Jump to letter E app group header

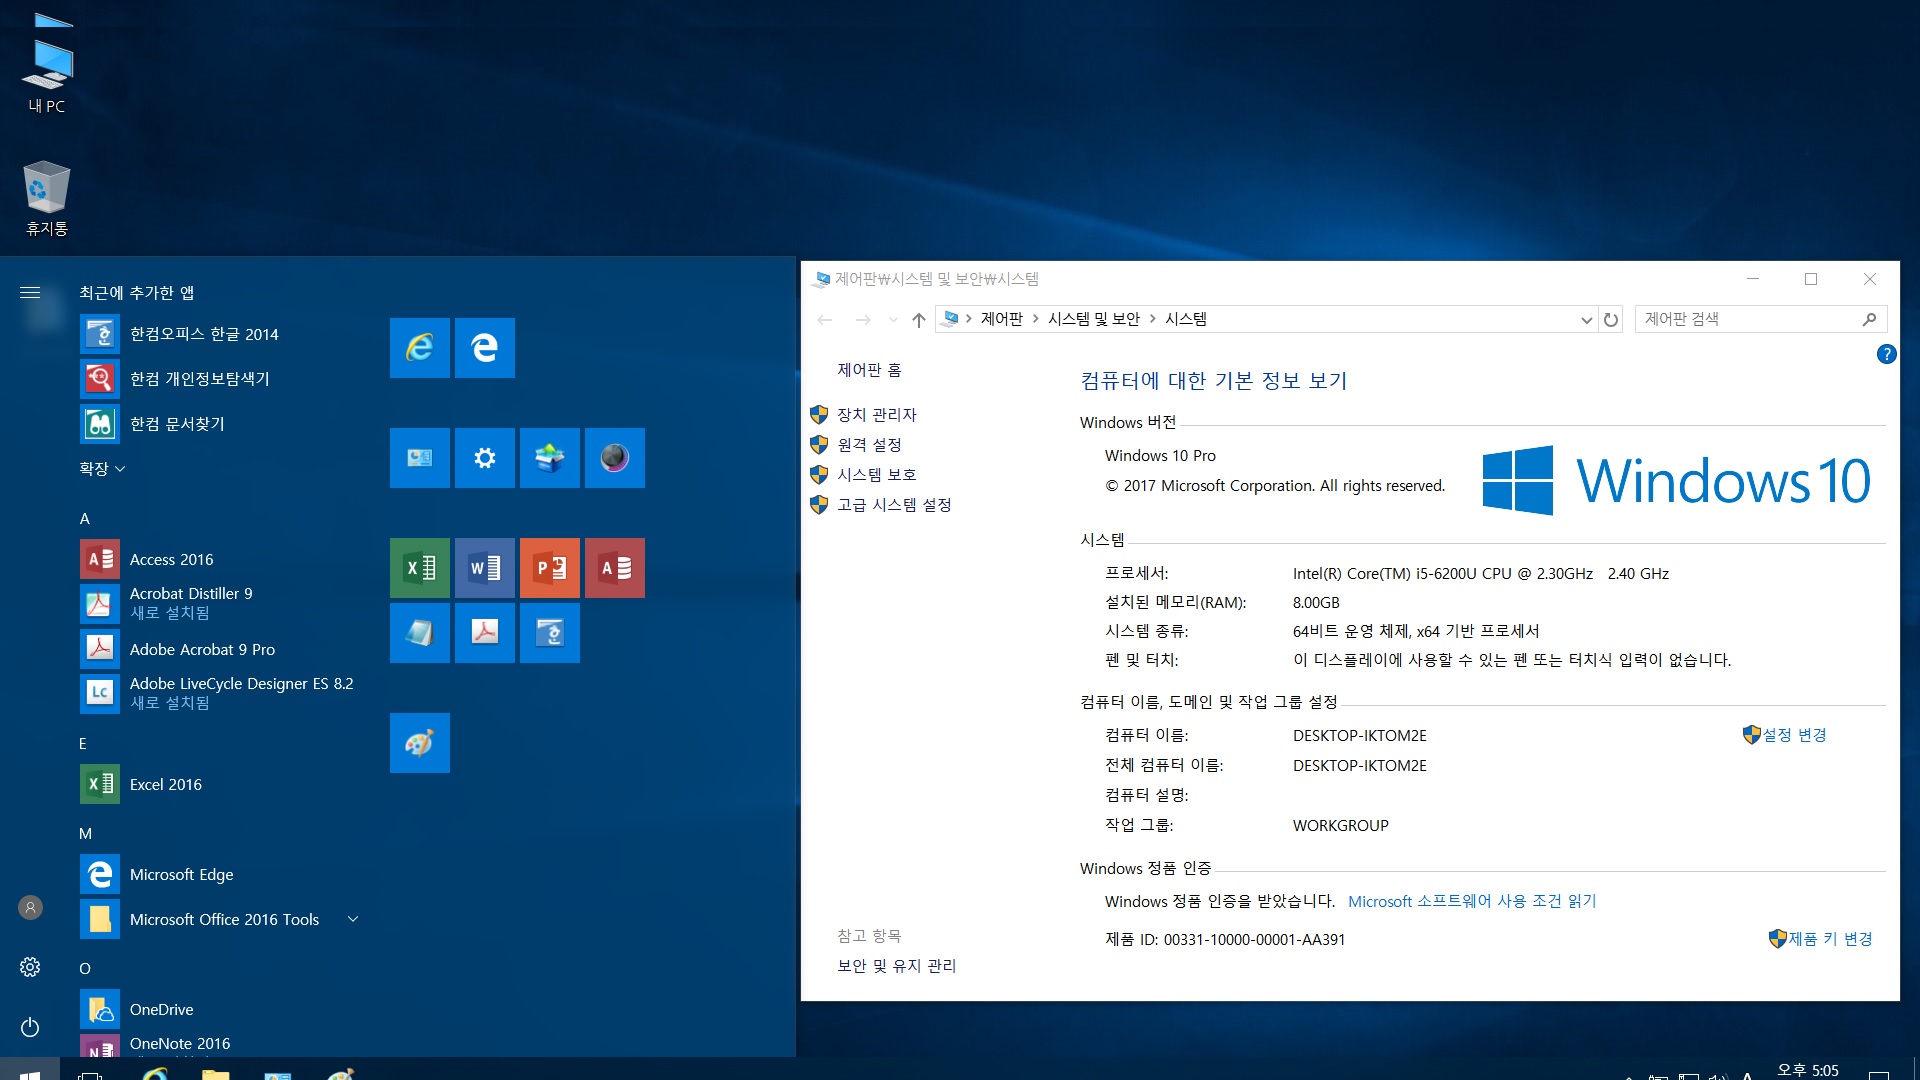83,744
